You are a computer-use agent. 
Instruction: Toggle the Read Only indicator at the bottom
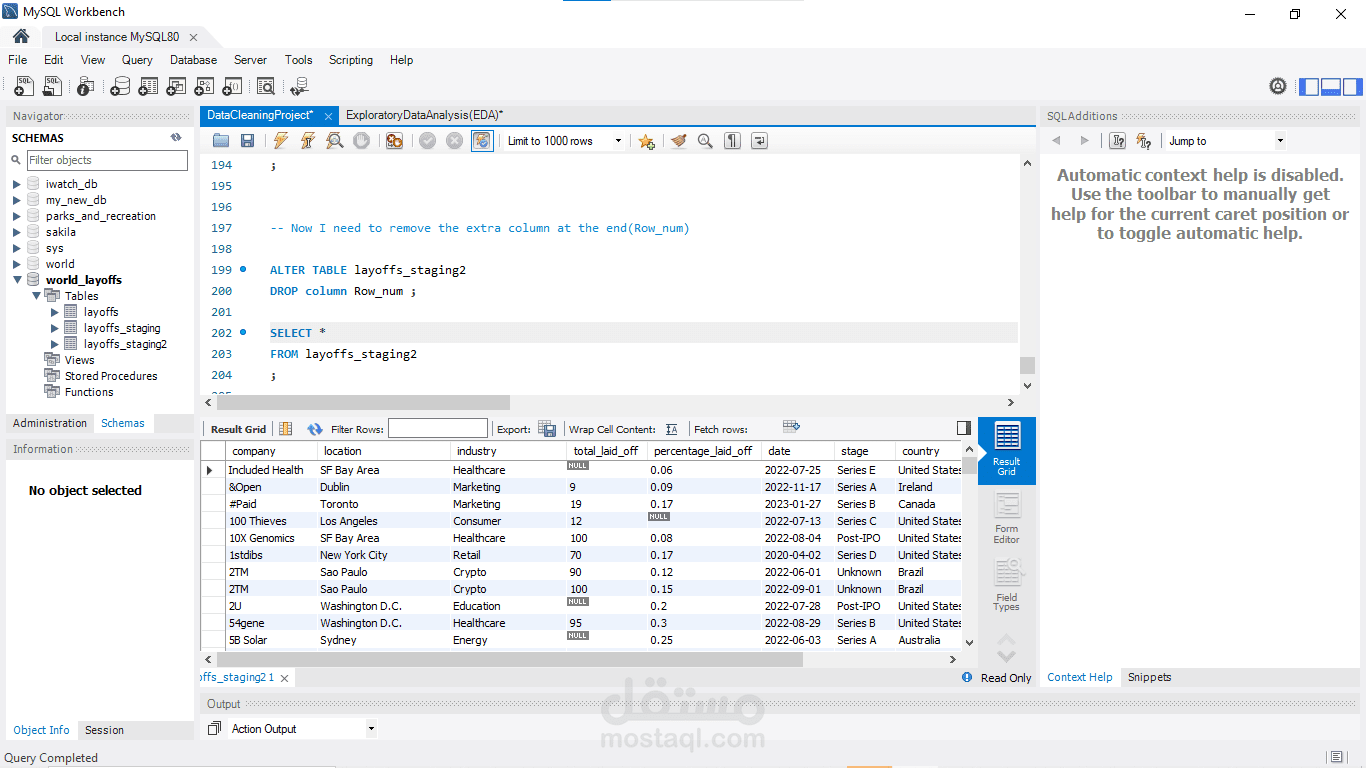tap(1004, 677)
